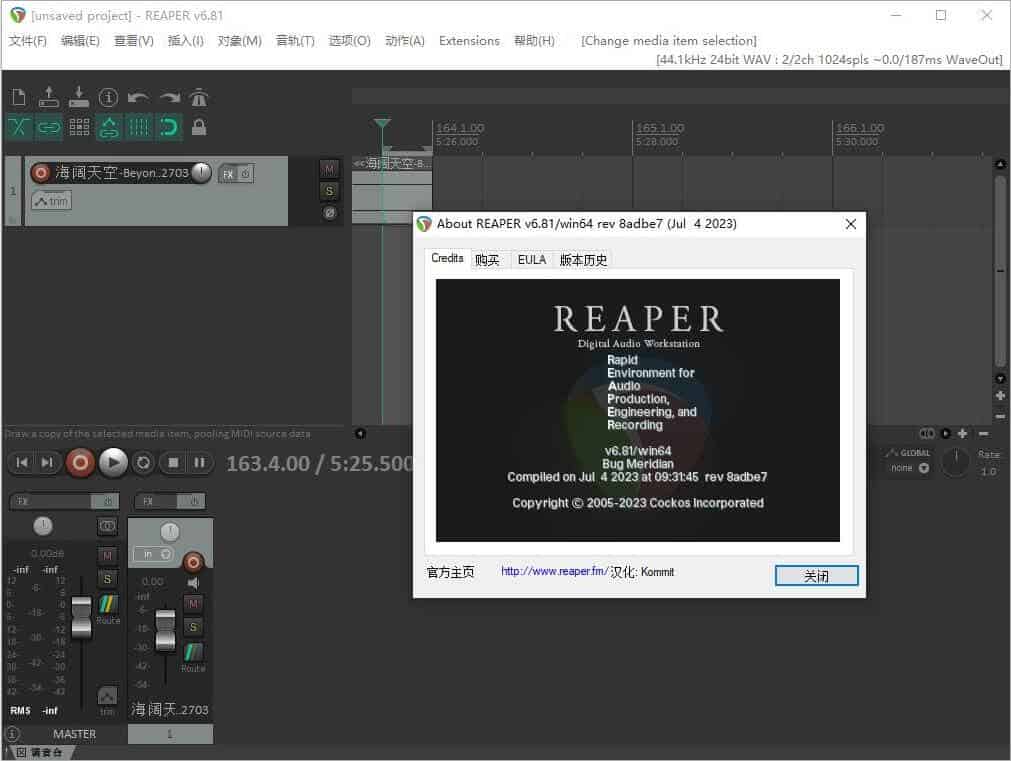Click the New Project toolbar icon

click(19, 97)
